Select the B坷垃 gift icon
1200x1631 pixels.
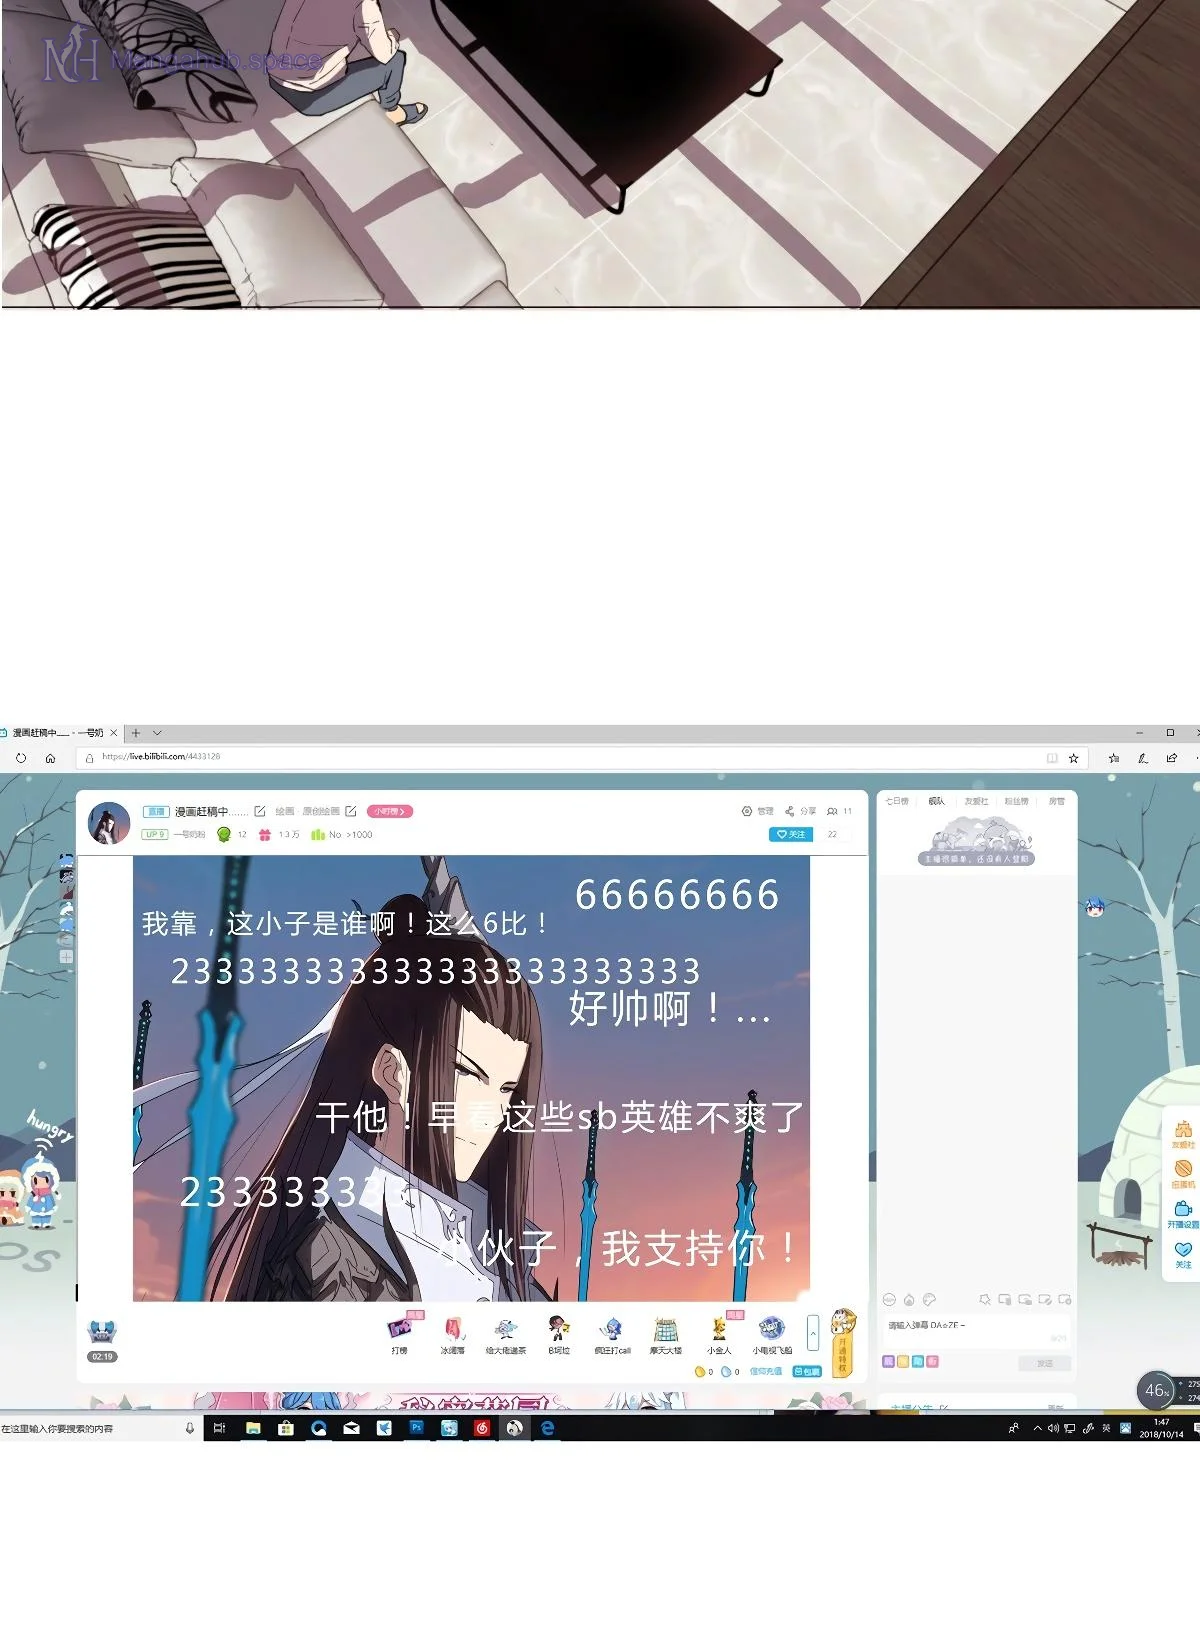tap(558, 1329)
